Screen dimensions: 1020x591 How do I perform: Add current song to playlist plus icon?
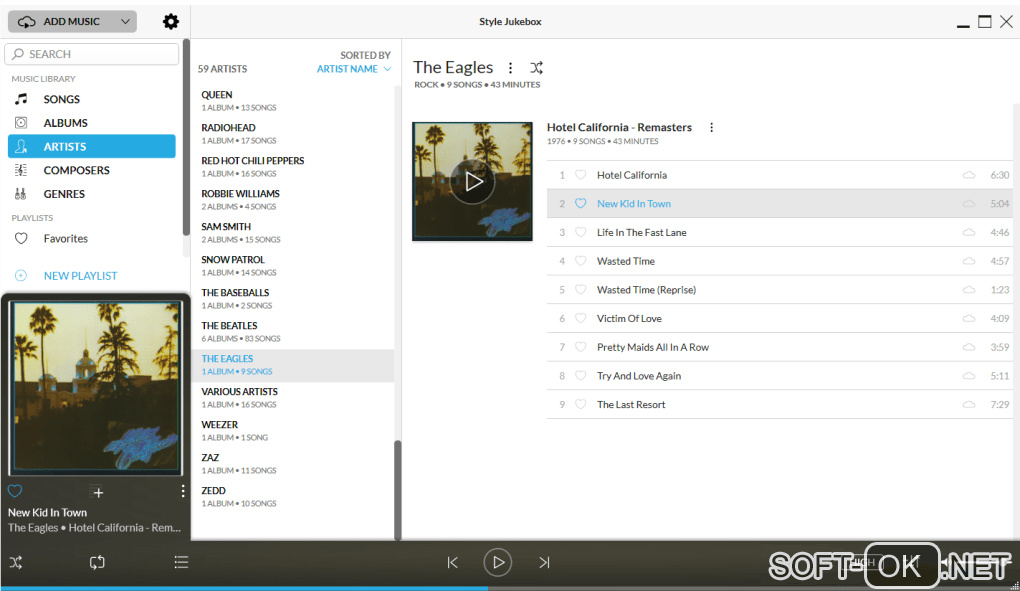pyautogui.click(x=98, y=493)
